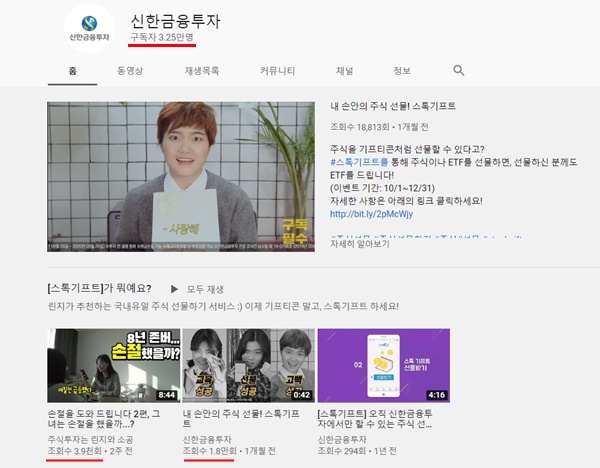Click description line 자세한 사항은 아래의 링크
This screenshot has height=468, width=600.
406,201
